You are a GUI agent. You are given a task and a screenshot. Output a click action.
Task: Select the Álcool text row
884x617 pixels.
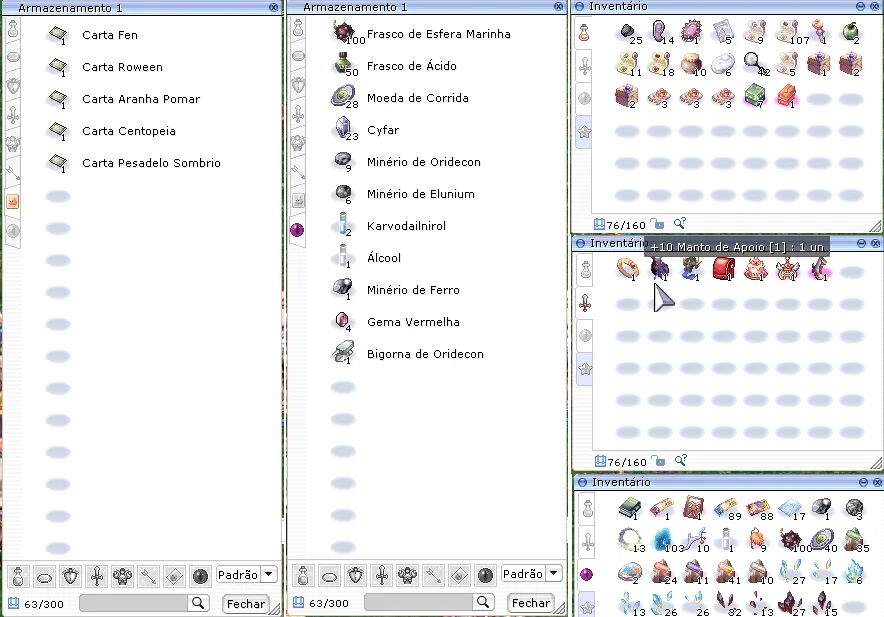pos(384,258)
